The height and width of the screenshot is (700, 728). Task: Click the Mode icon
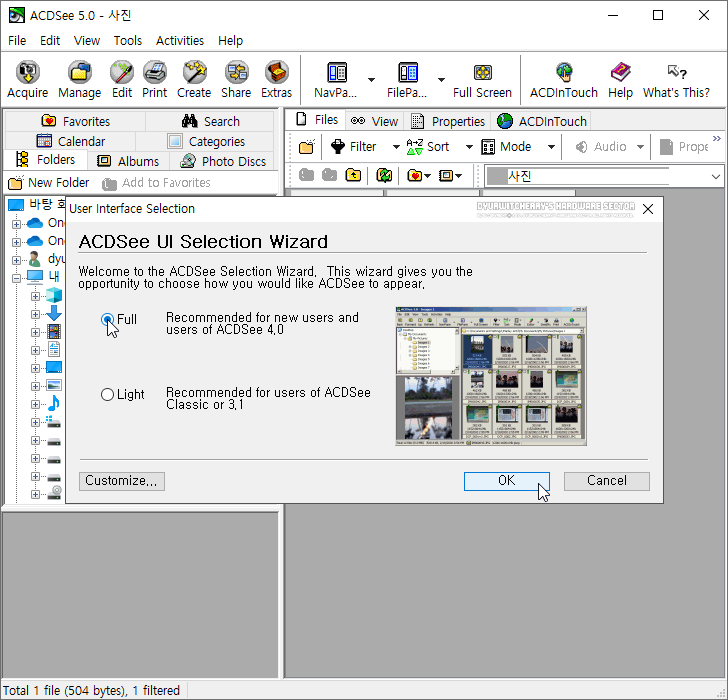488,147
